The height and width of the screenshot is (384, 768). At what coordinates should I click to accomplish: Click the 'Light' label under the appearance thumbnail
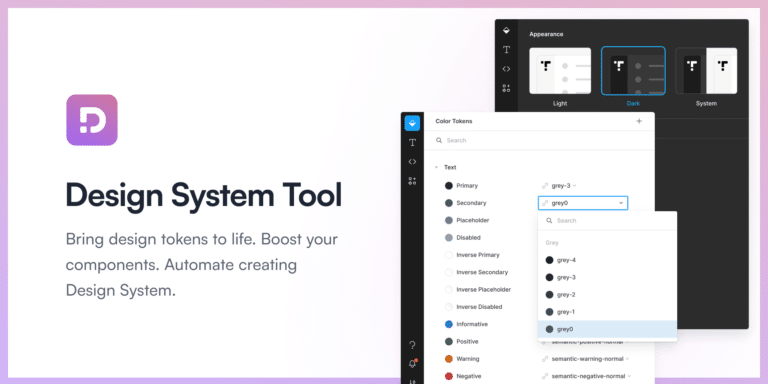pos(560,104)
